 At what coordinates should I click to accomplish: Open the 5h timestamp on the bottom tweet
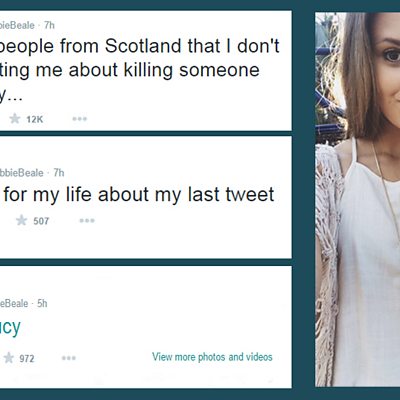(42, 303)
